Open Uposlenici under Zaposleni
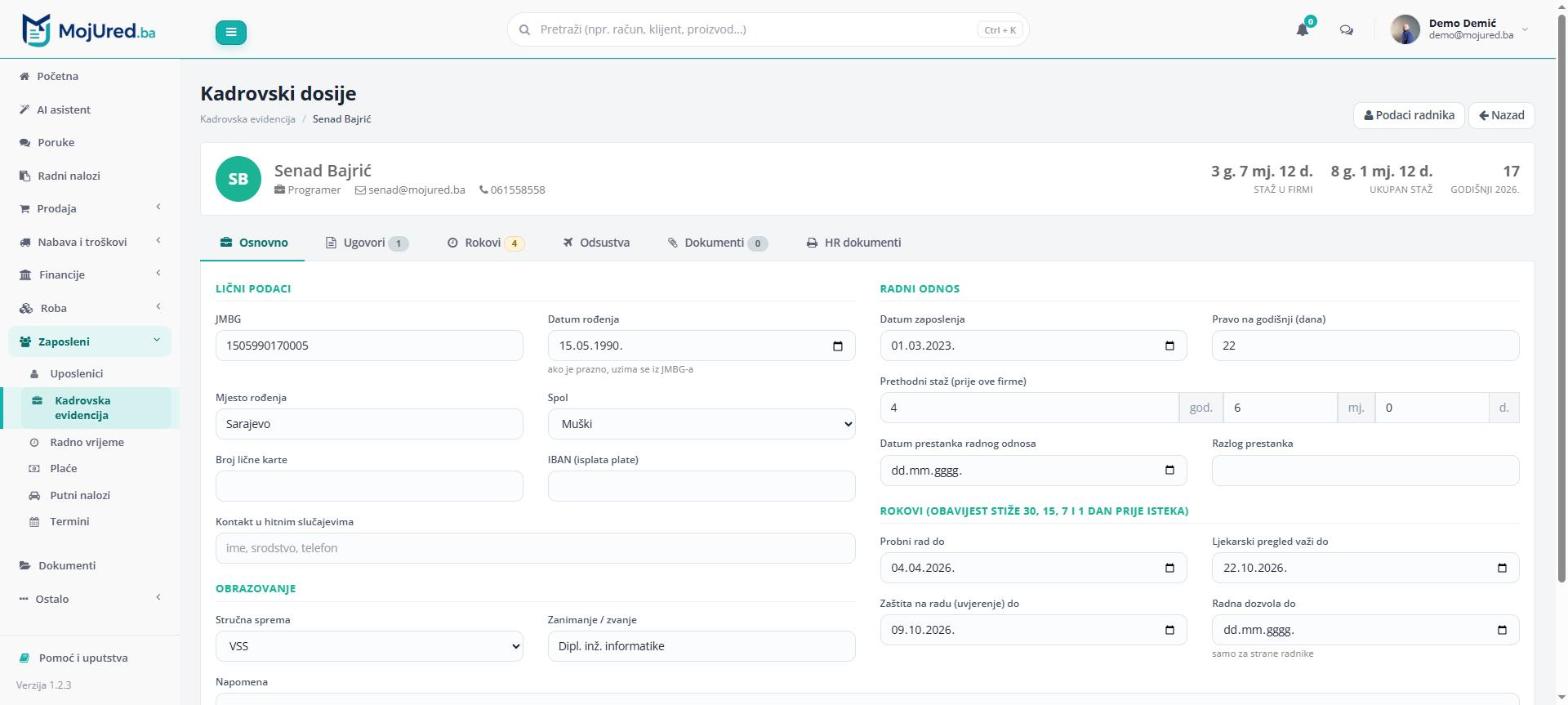 (x=77, y=374)
